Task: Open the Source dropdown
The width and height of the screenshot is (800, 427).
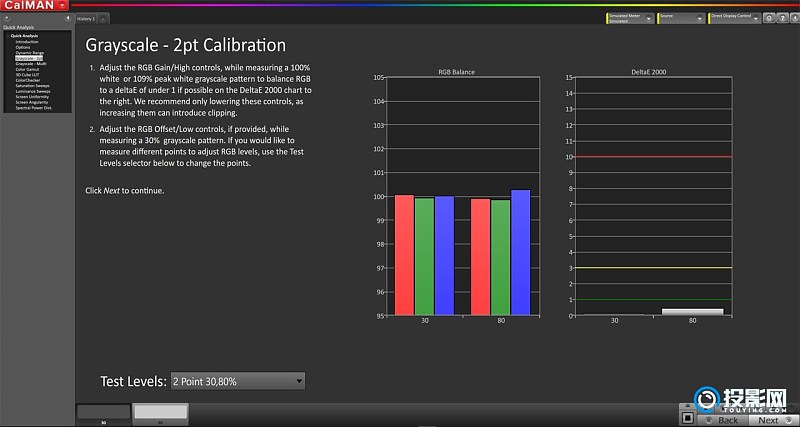Action: [x=681, y=18]
